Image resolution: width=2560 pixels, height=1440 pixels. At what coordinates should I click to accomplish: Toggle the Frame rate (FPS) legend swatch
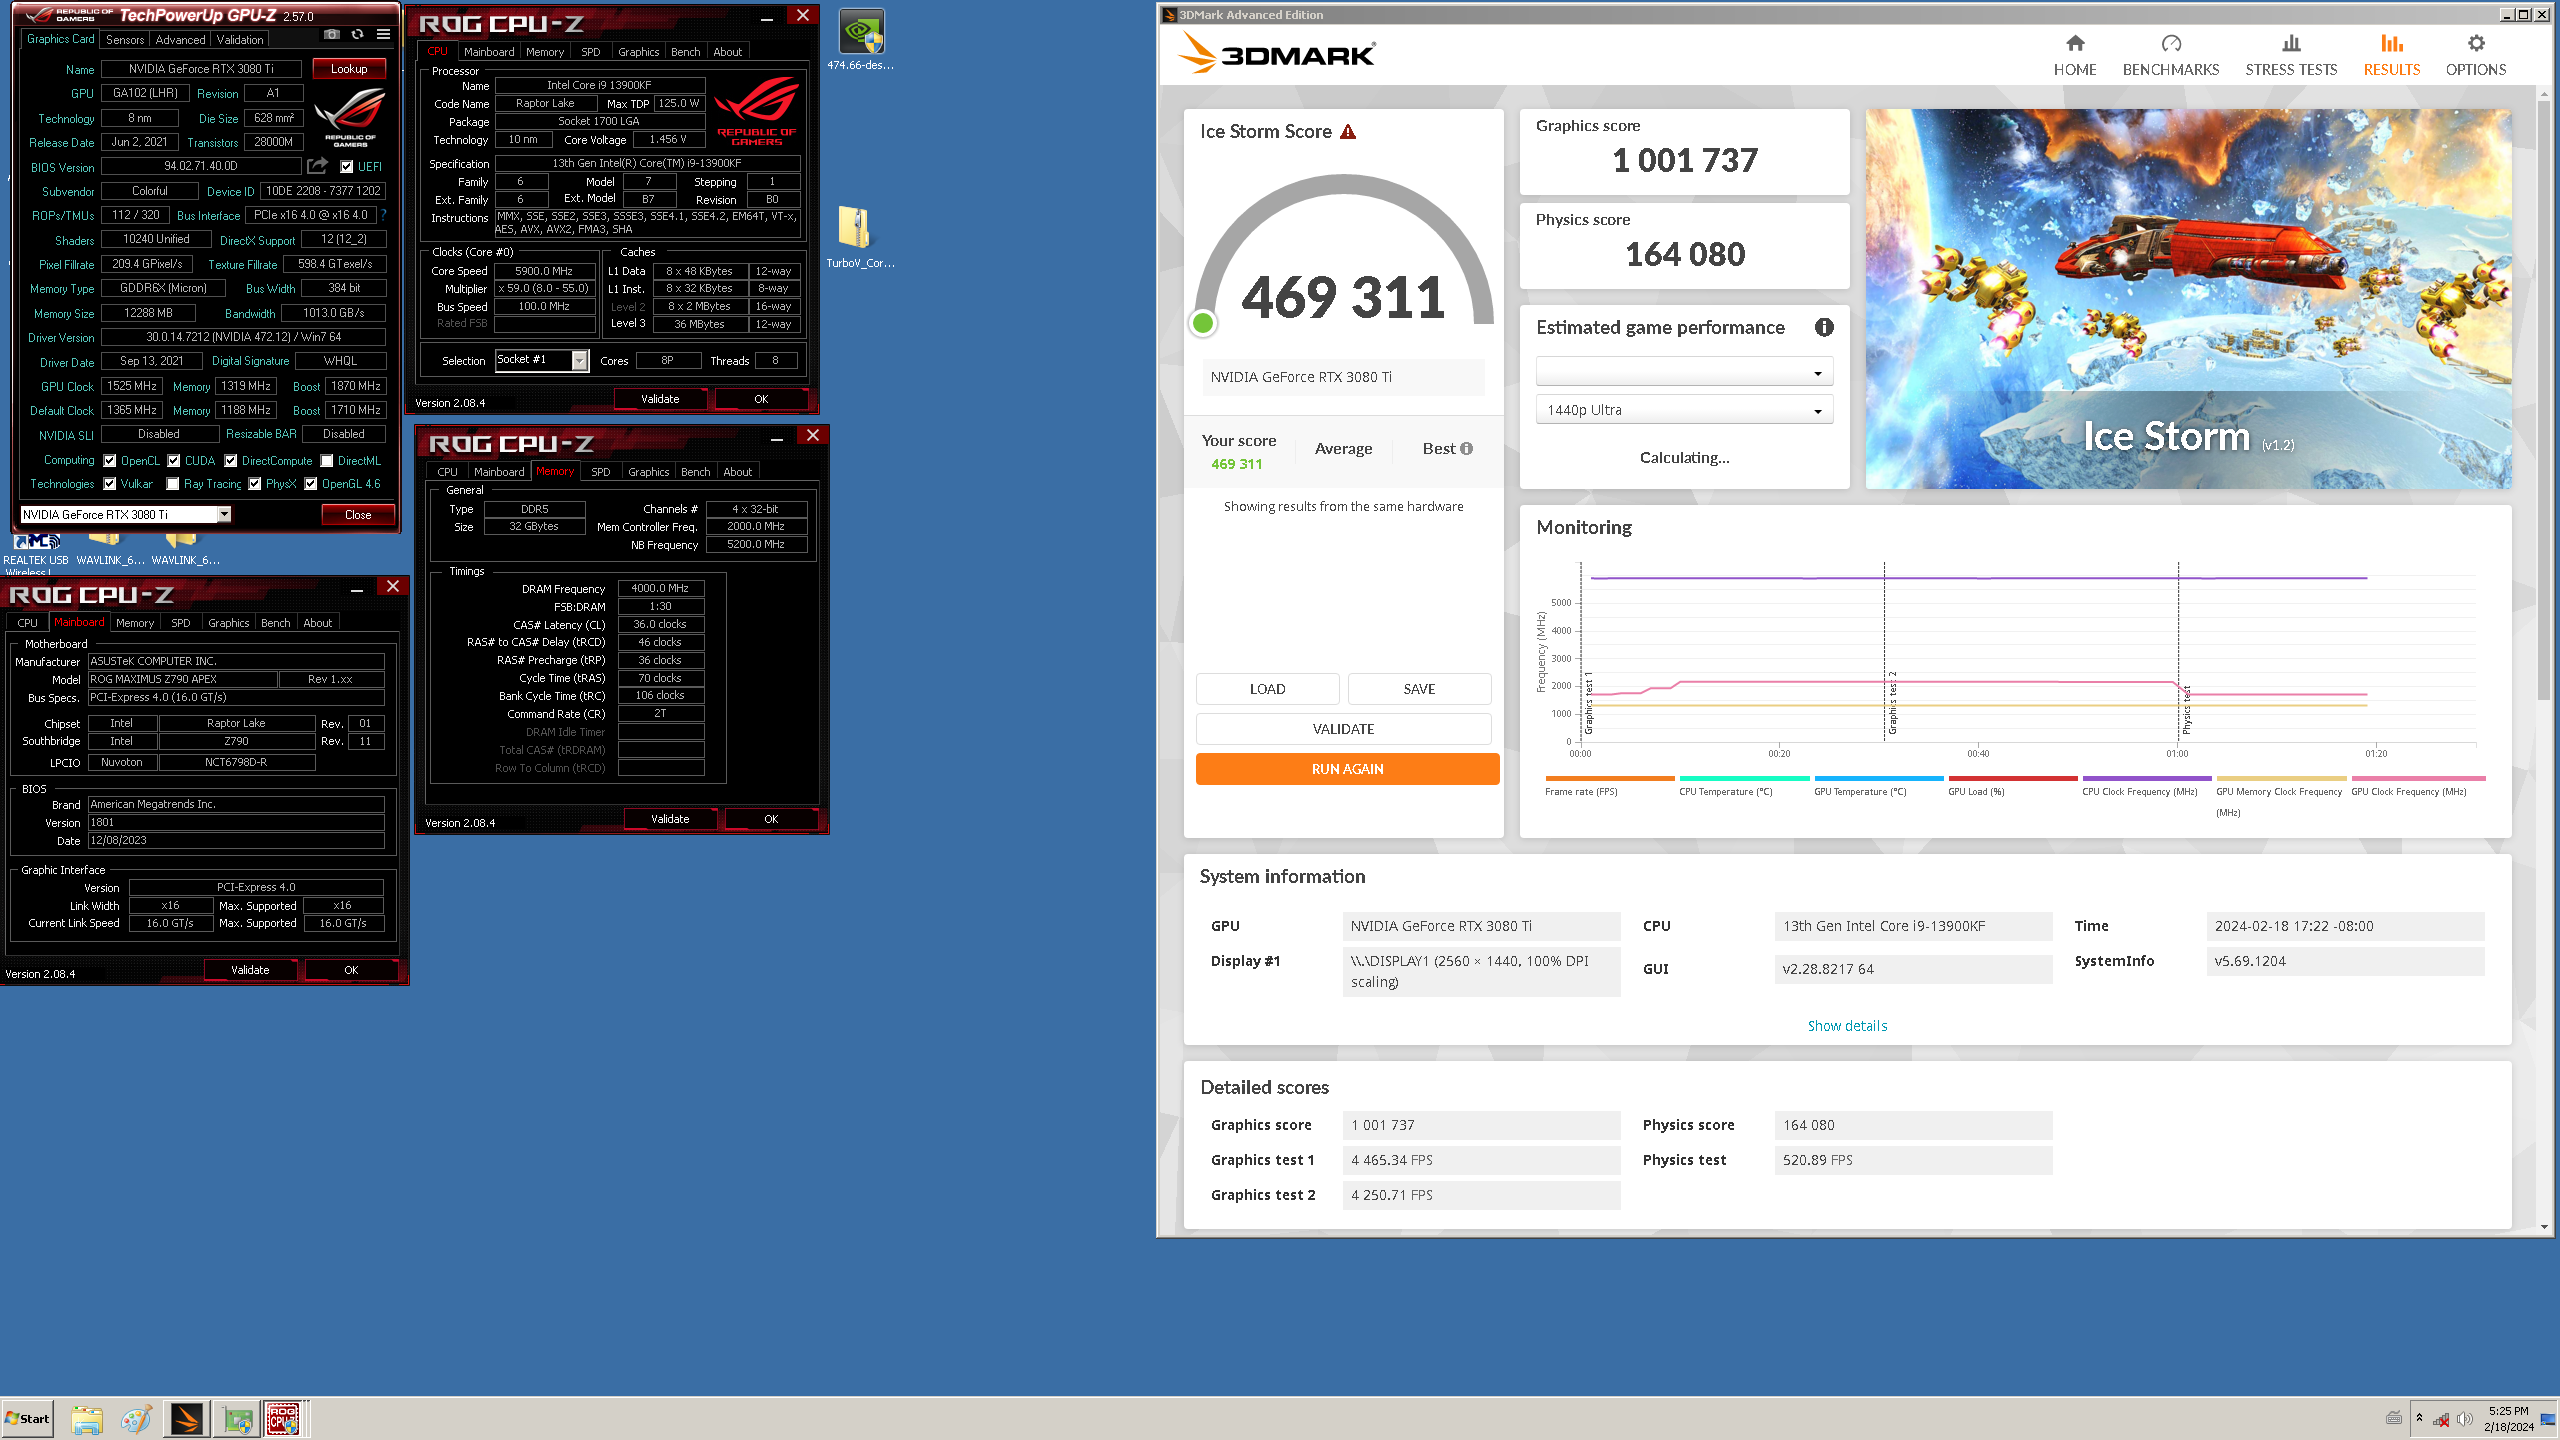pyautogui.click(x=1609, y=778)
